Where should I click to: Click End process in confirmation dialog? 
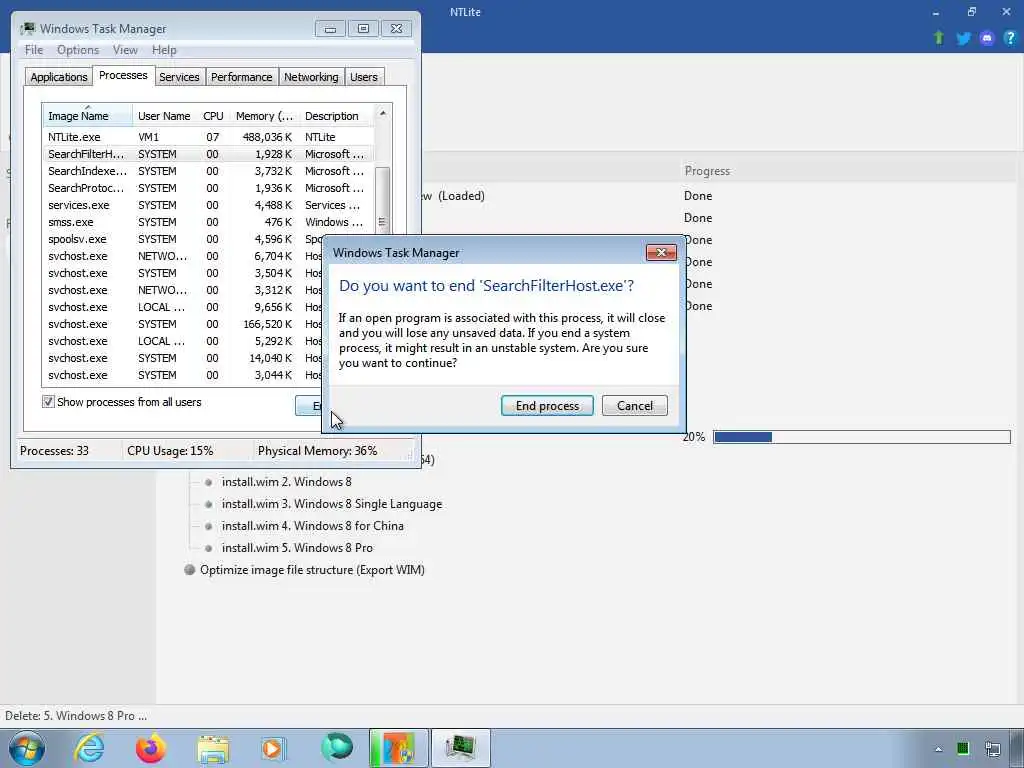pos(547,406)
